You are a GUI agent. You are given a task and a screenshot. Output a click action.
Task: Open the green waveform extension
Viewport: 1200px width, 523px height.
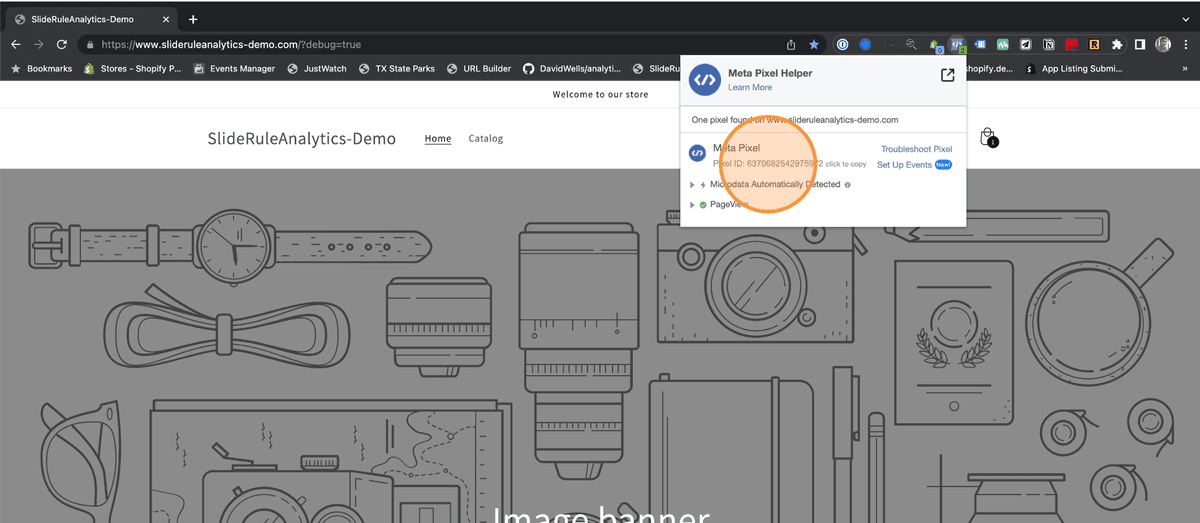coord(1002,44)
